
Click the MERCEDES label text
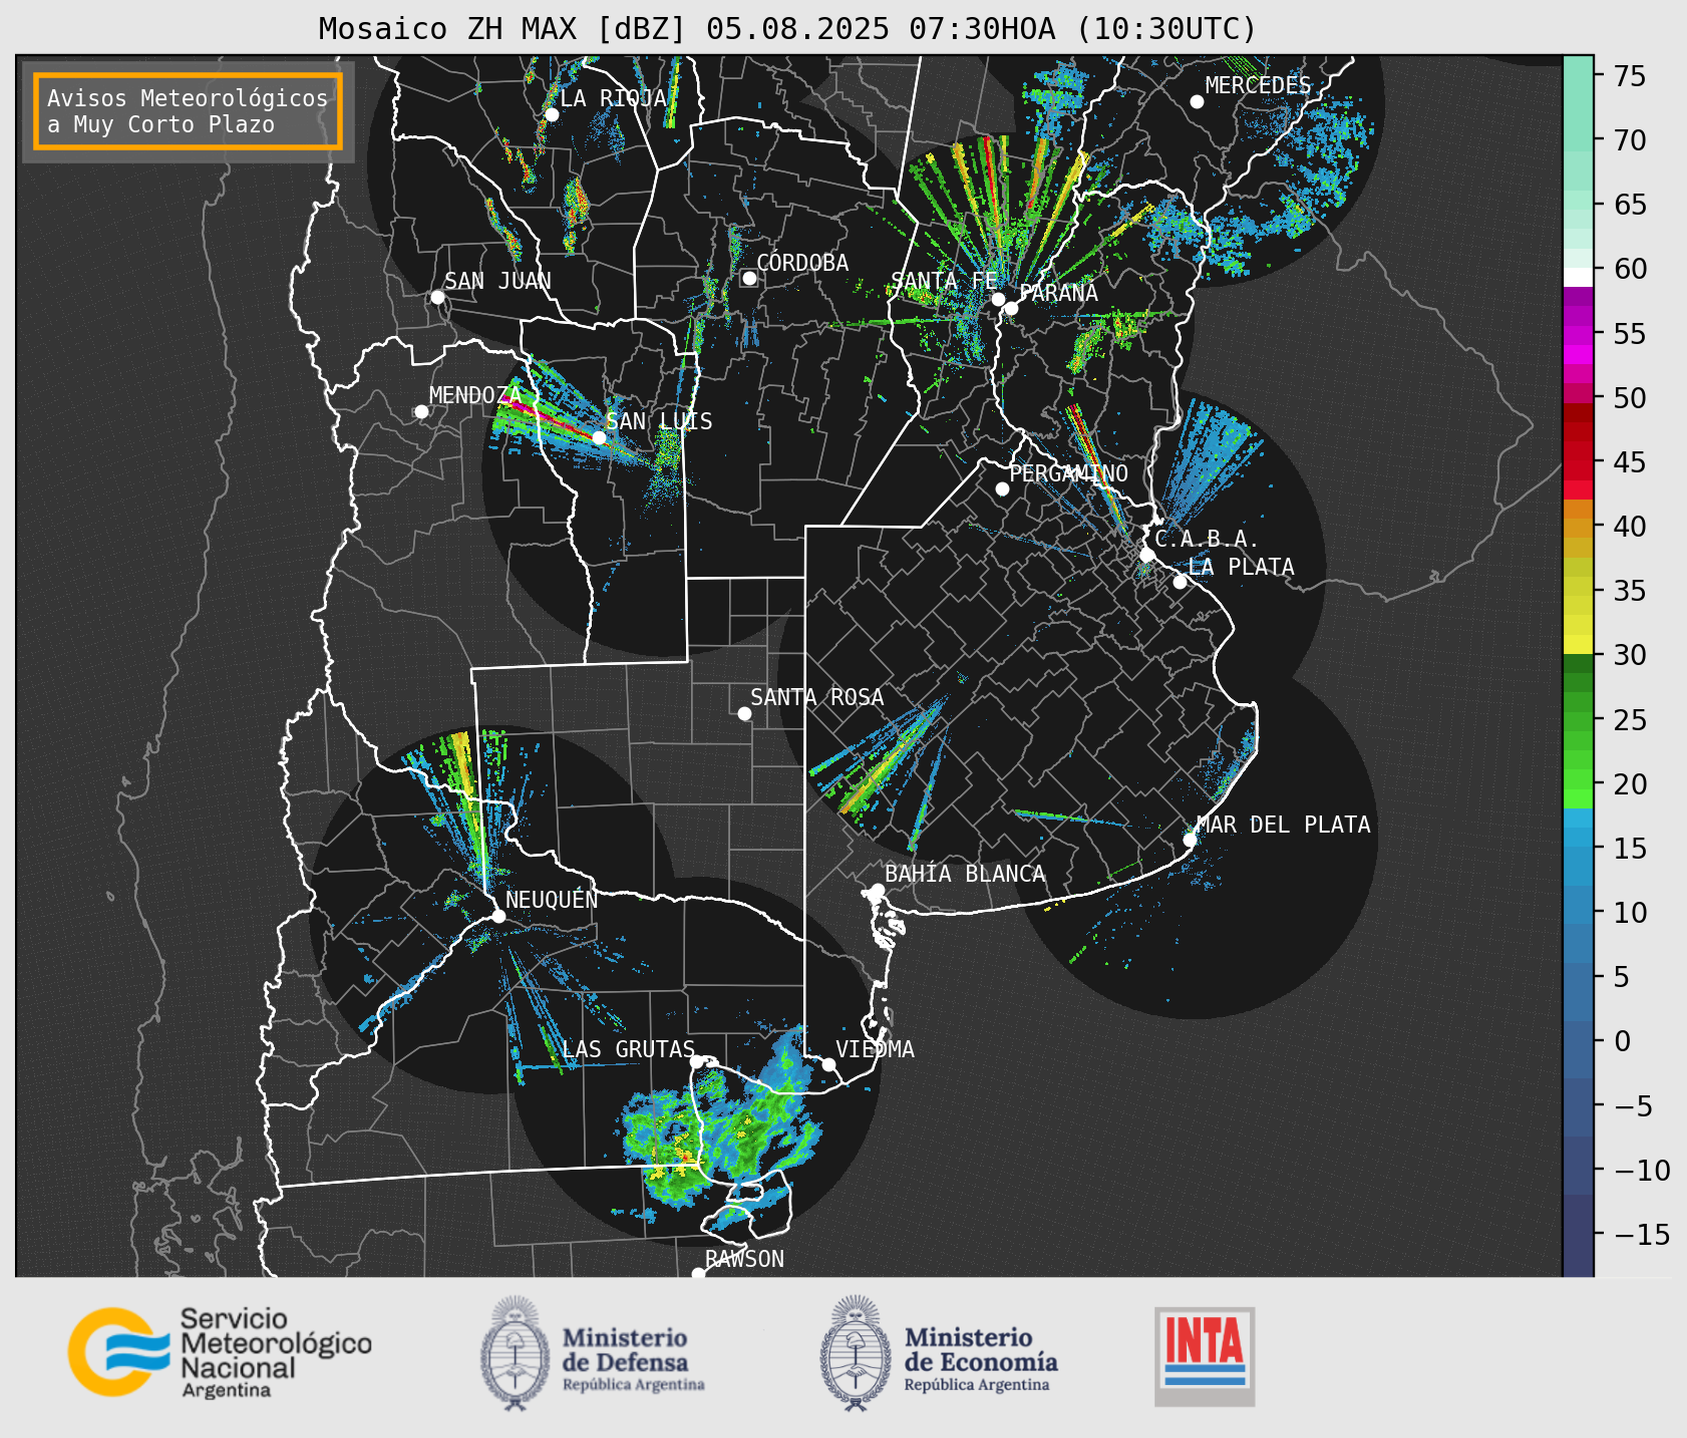(1257, 86)
